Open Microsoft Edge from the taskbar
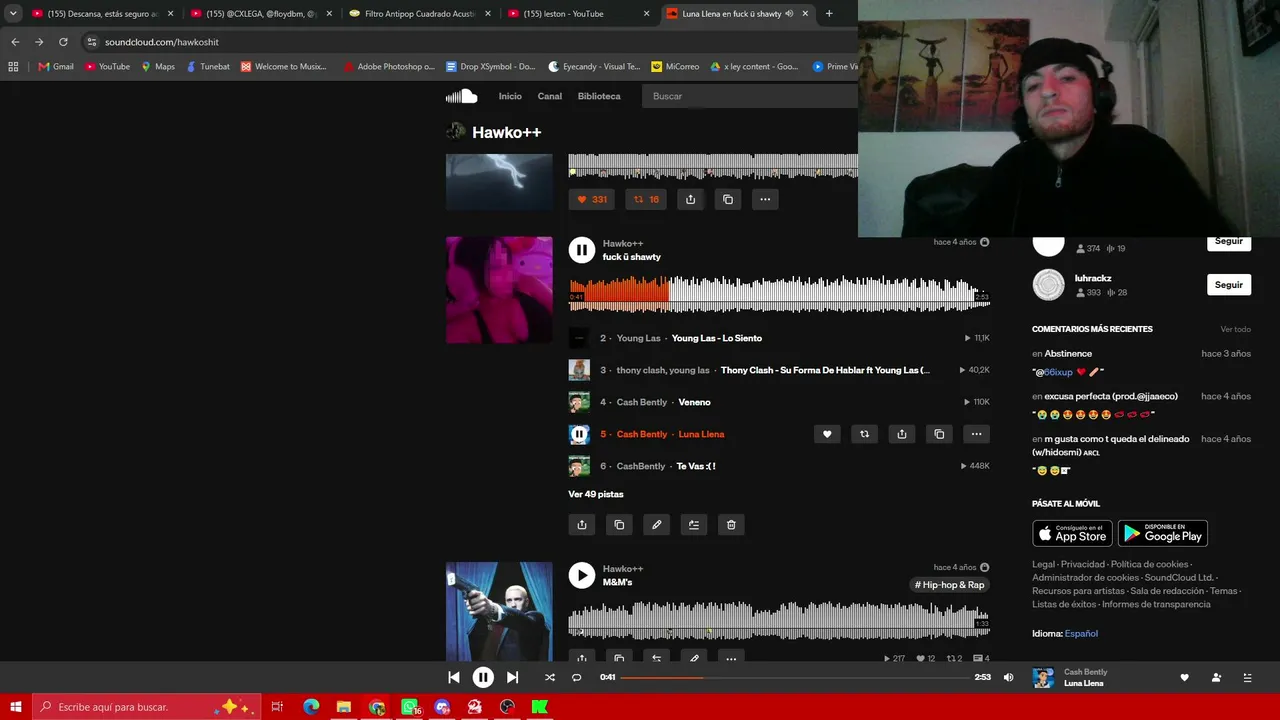Viewport: 1280px width, 720px height. pyautogui.click(x=311, y=707)
